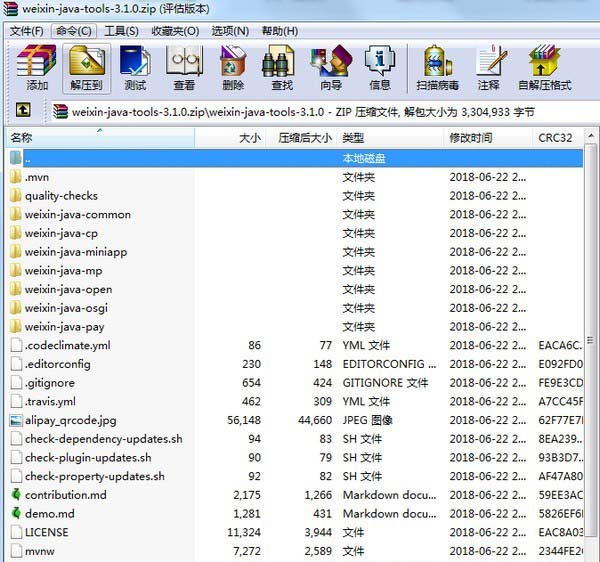Viewport: 600px width, 562px height.
Task: Select the contribution.md markdown file icon
Action: tap(16, 495)
